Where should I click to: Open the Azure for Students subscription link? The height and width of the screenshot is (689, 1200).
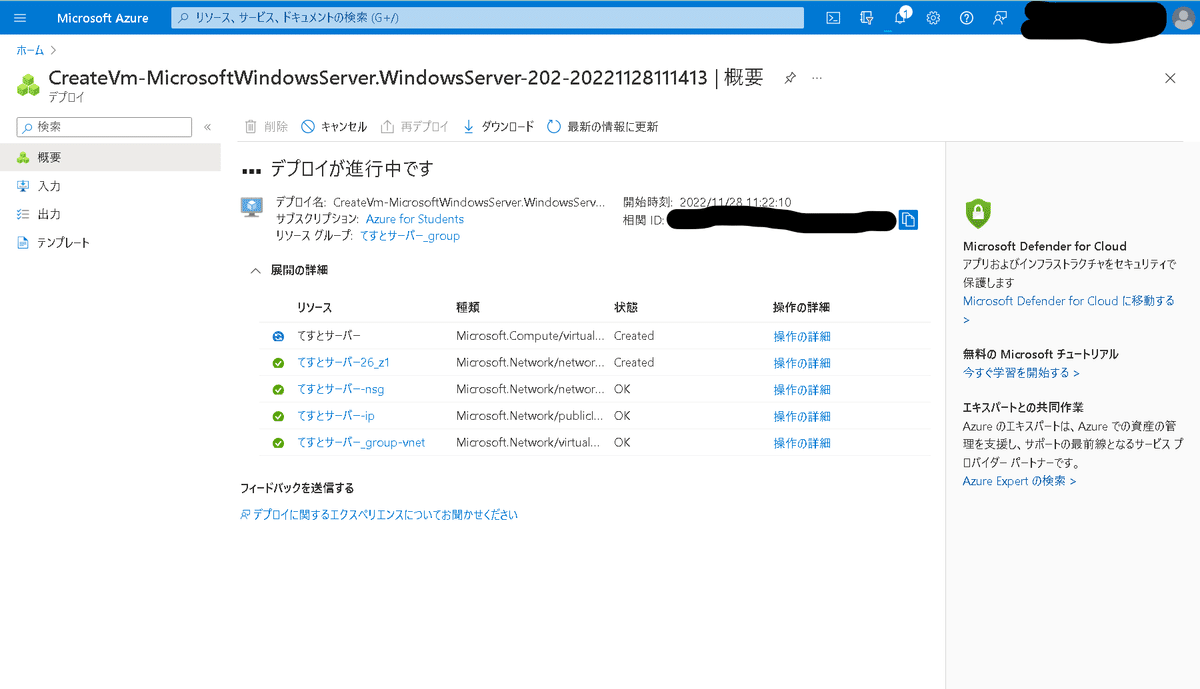click(x=415, y=219)
